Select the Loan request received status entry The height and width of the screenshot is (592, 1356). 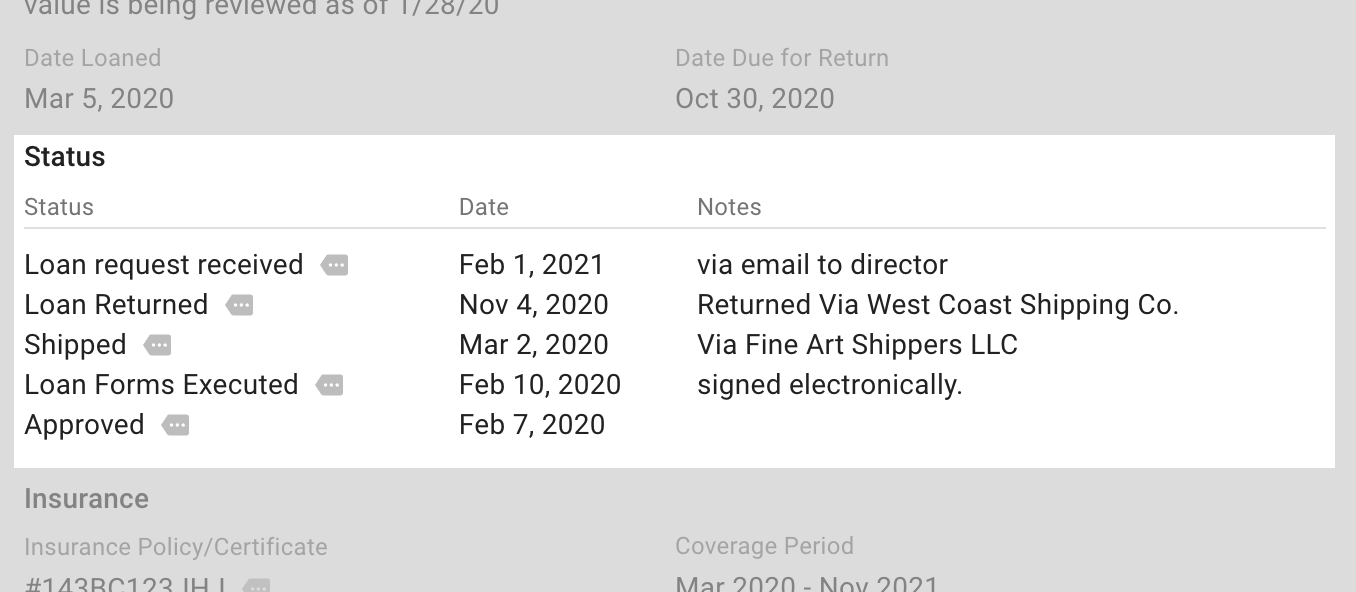[x=163, y=265]
